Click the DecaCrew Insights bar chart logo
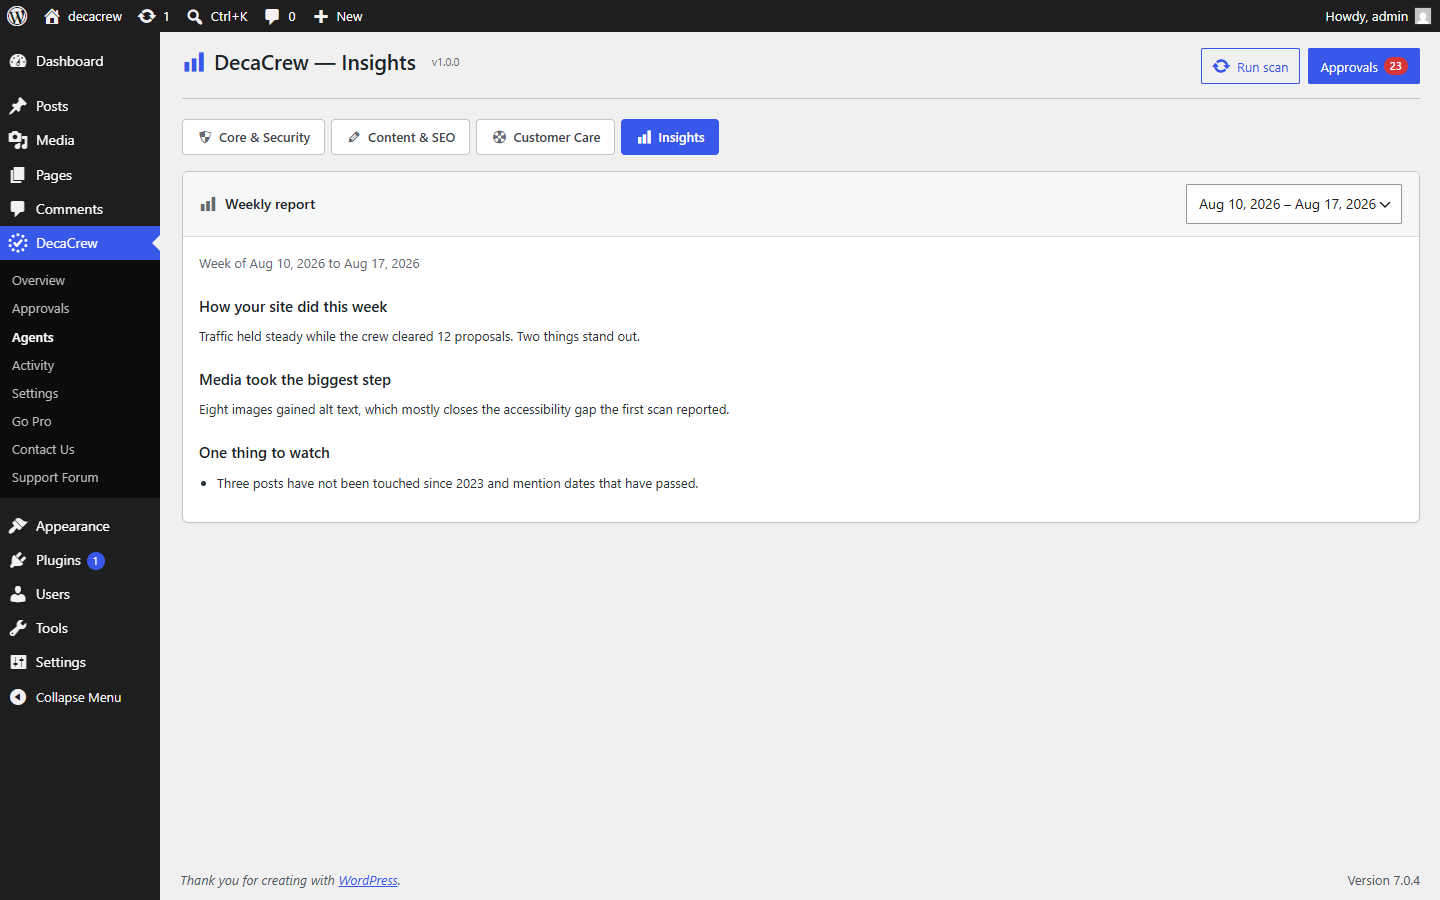1440x900 pixels. pyautogui.click(x=194, y=63)
